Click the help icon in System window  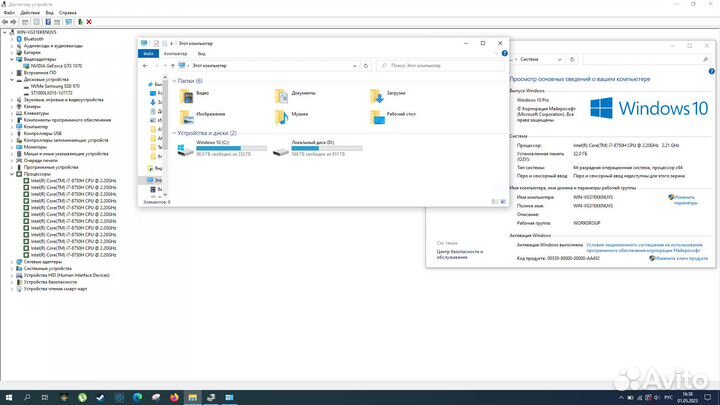[x=711, y=71]
